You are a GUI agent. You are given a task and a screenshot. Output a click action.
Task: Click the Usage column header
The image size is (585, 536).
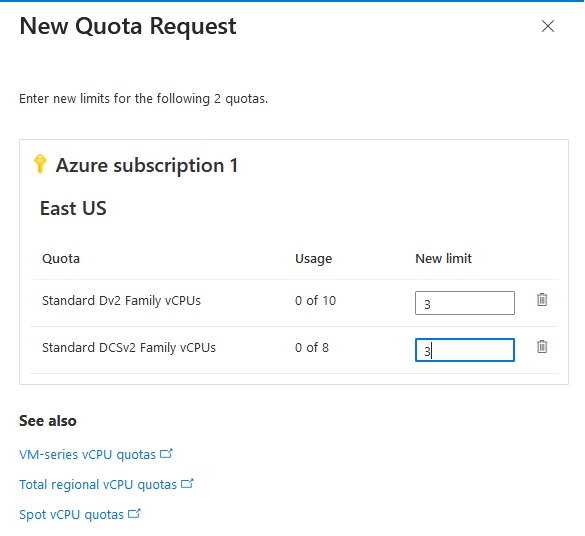[x=313, y=259]
